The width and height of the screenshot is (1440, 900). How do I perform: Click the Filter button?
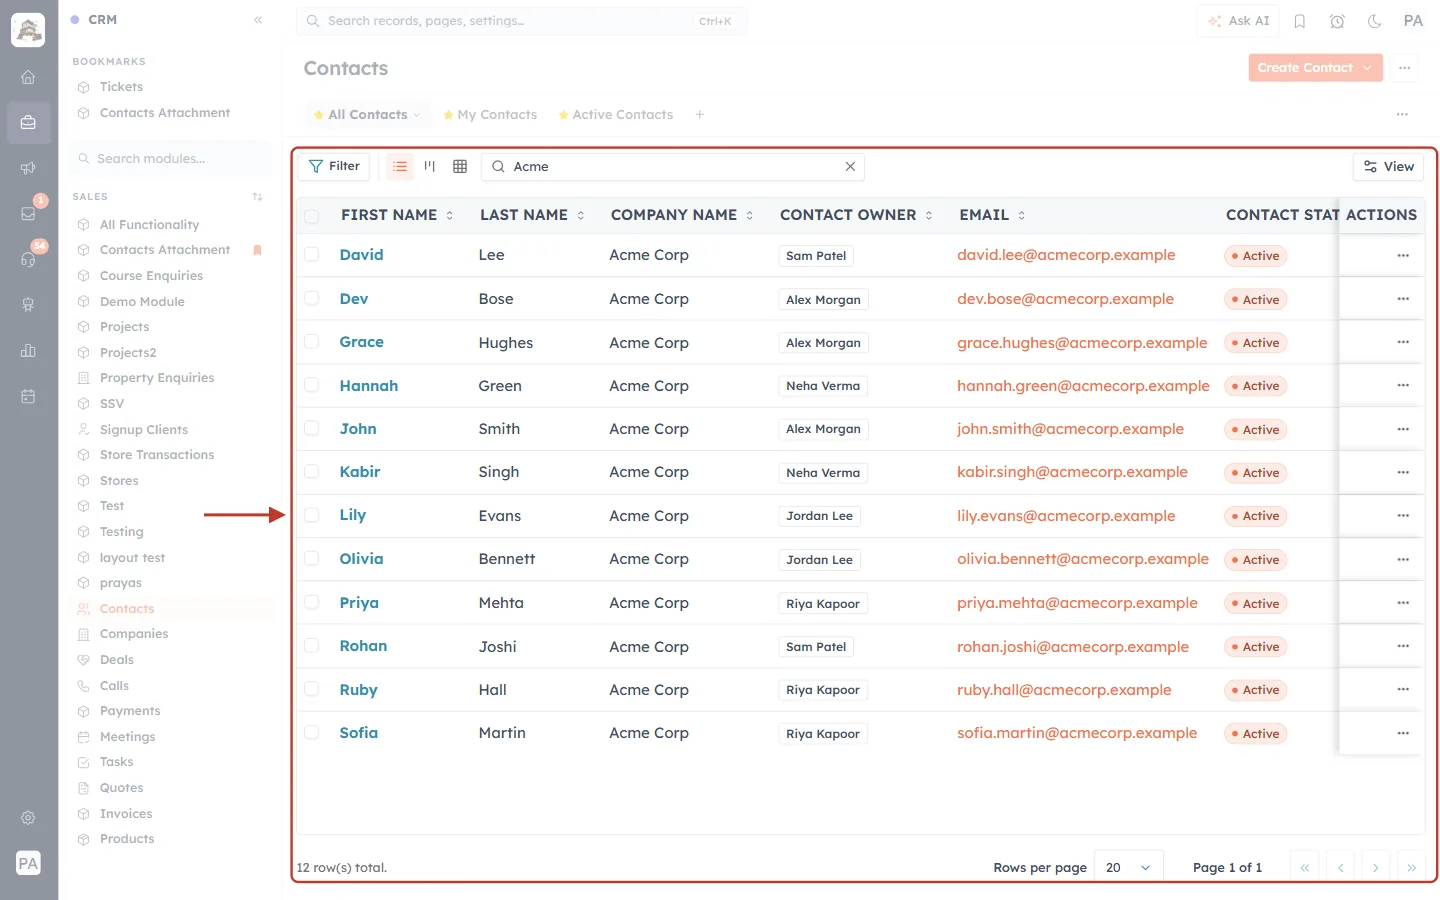[x=334, y=166]
